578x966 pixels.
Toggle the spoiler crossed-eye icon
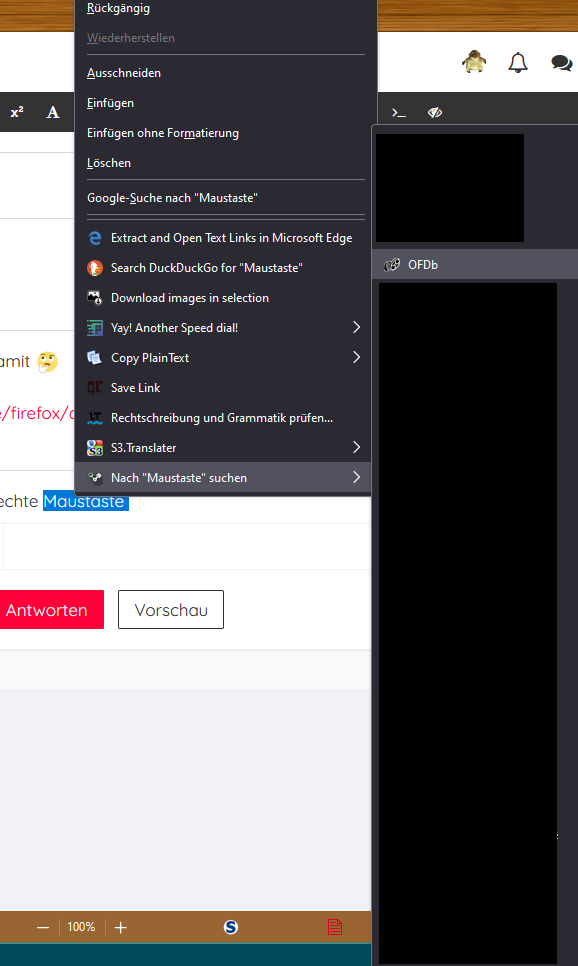click(x=435, y=112)
